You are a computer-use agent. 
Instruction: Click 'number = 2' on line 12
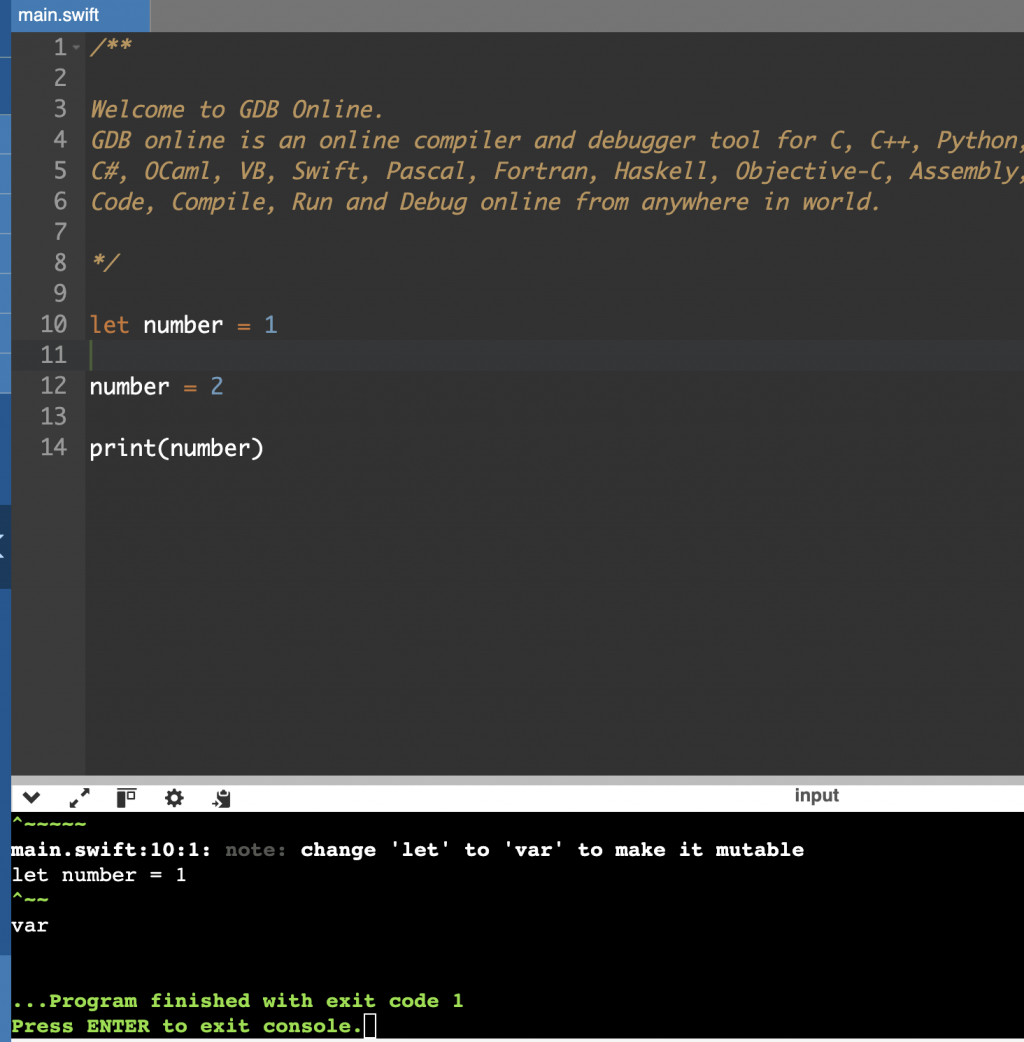coord(157,387)
